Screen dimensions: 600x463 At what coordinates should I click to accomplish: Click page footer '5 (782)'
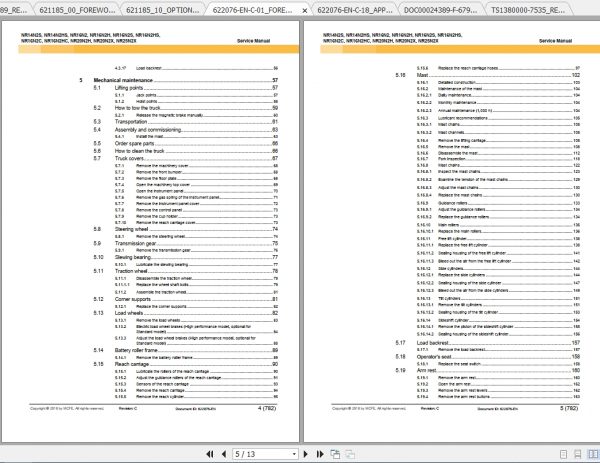(569, 408)
